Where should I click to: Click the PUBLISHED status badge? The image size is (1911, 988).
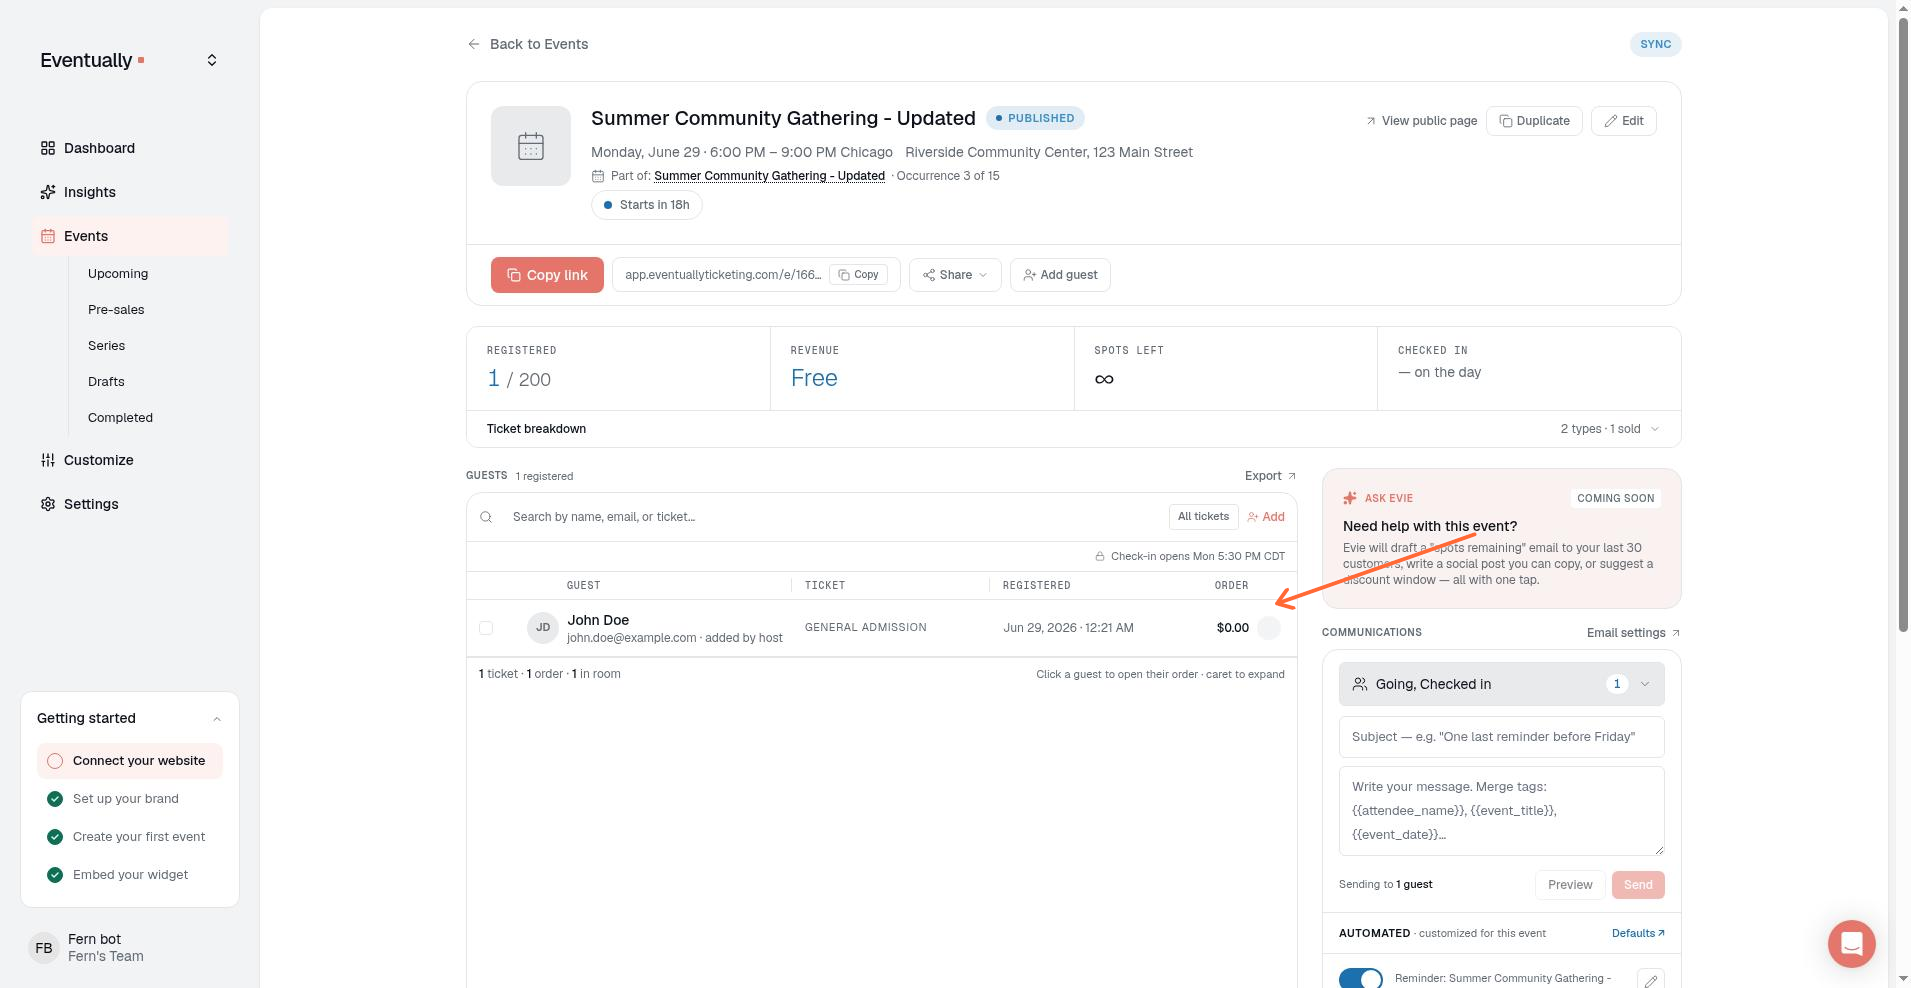[1035, 118]
